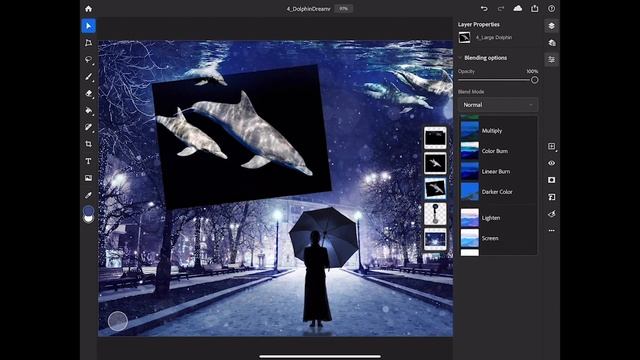Select the Type tool
640x360 pixels.
[89, 161]
